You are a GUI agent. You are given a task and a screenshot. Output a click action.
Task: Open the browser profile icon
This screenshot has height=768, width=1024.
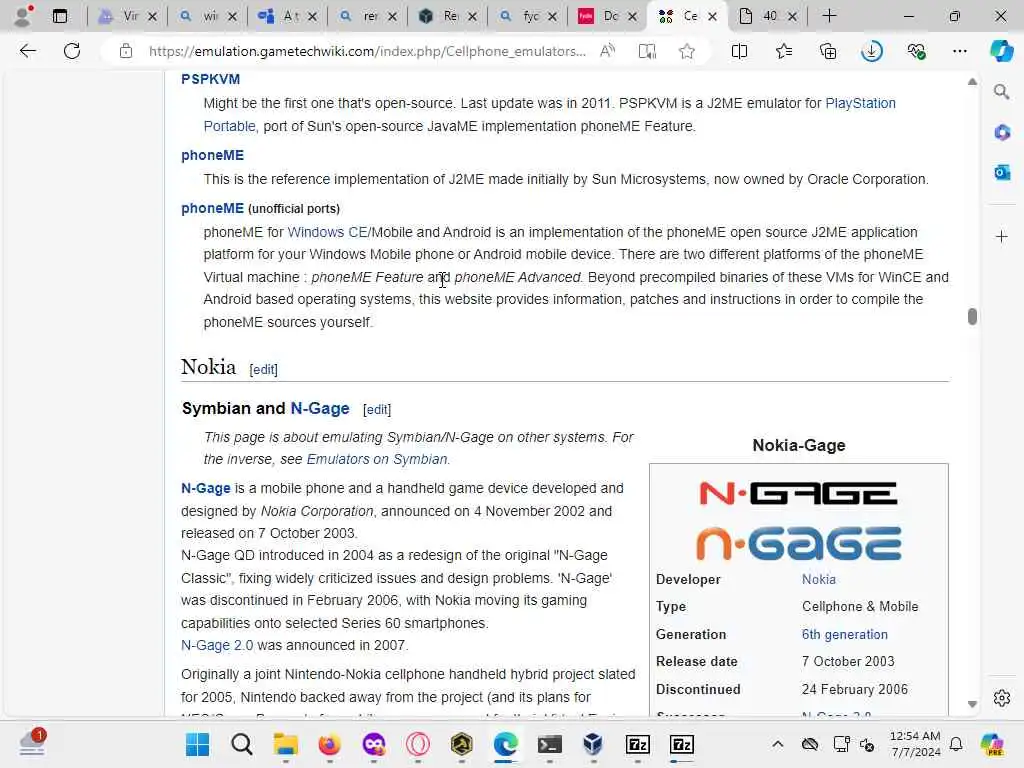(x=24, y=16)
